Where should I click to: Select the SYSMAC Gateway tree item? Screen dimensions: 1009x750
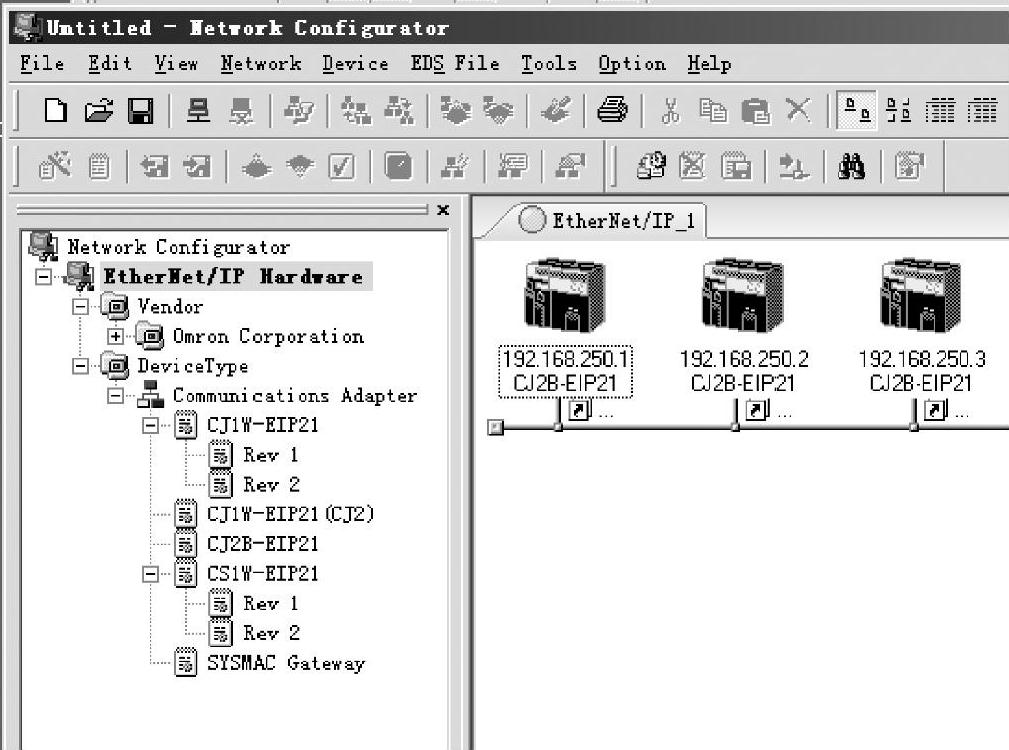pyautogui.click(x=286, y=663)
